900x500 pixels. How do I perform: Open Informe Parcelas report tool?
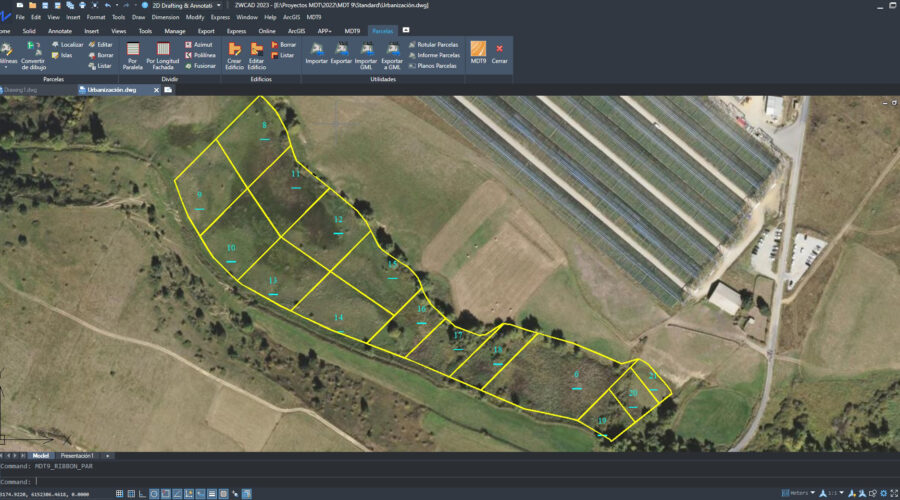(x=434, y=55)
